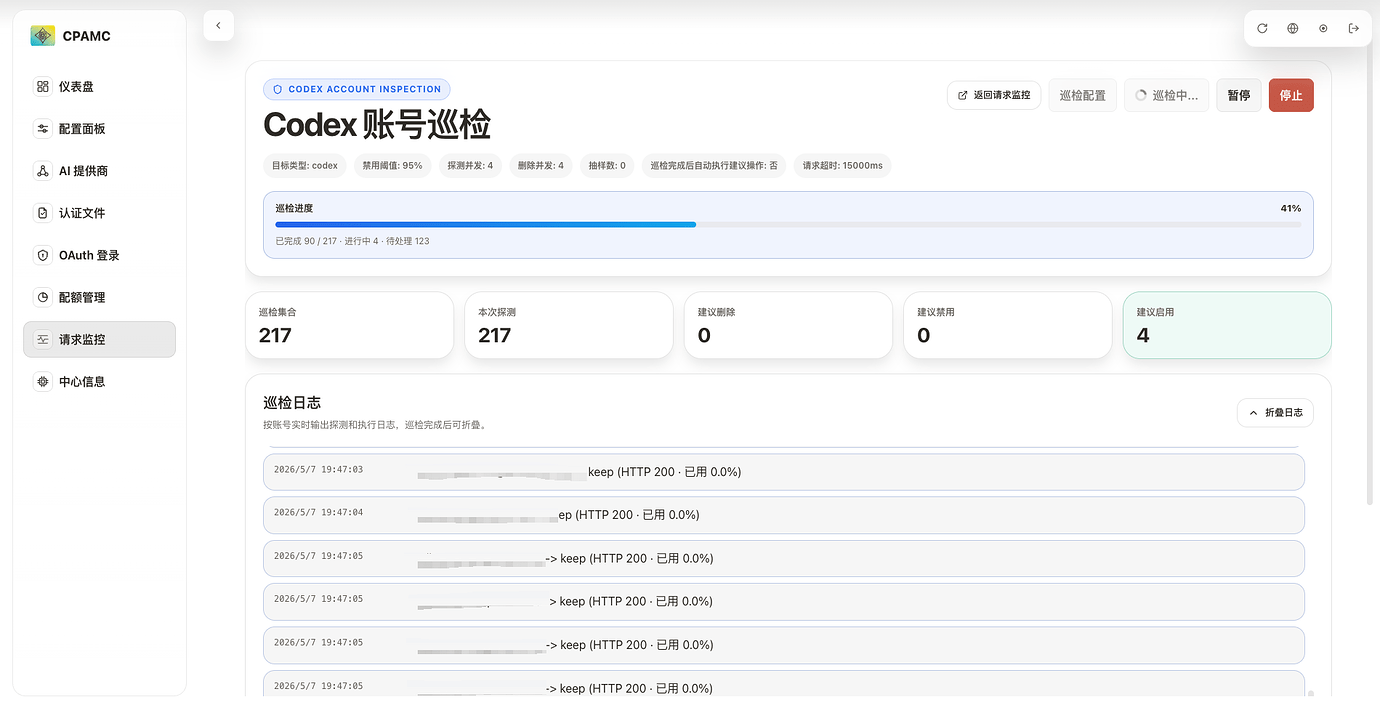Click the 认证文件 document icon
Image resolution: width=1380 pixels, height=712 pixels.
coord(42,213)
